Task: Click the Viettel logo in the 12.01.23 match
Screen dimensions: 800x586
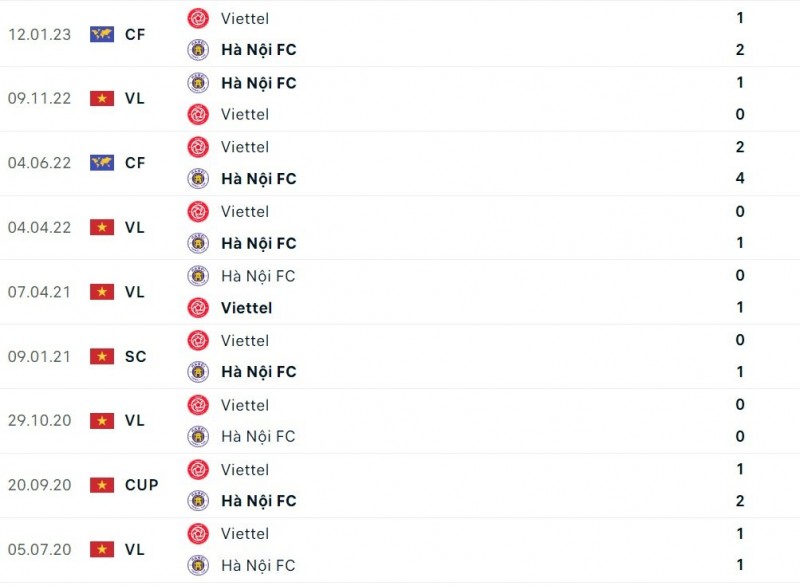Action: [198, 18]
